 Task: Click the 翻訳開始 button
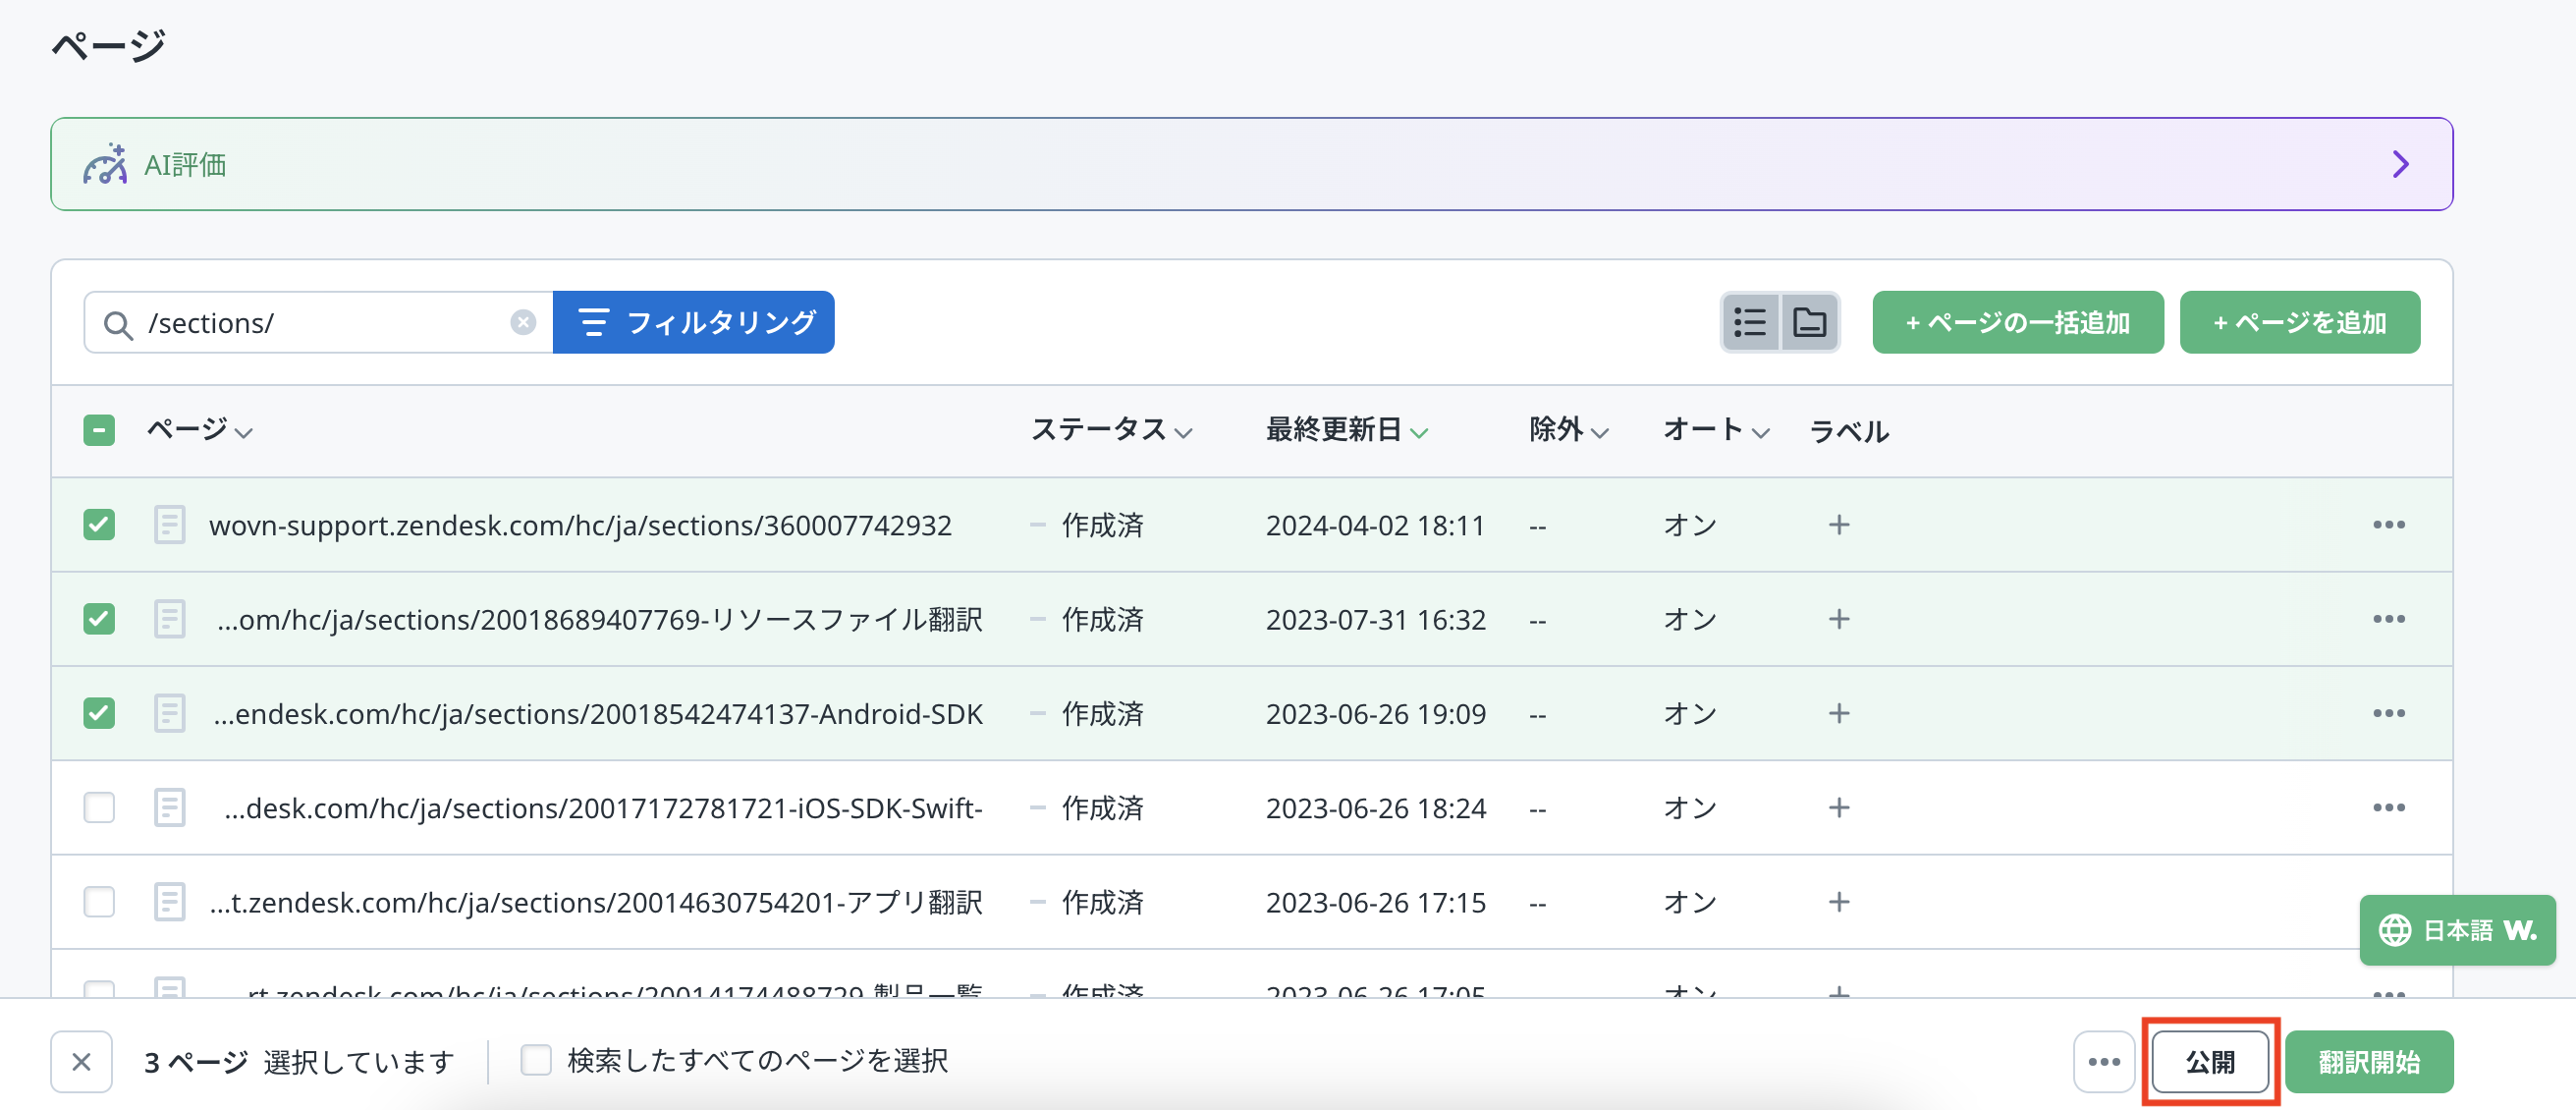pos(2368,1061)
